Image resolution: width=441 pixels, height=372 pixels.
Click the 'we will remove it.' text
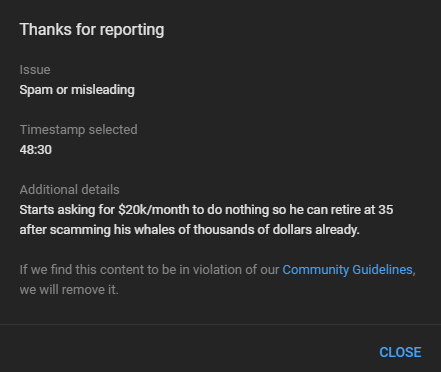point(69,290)
